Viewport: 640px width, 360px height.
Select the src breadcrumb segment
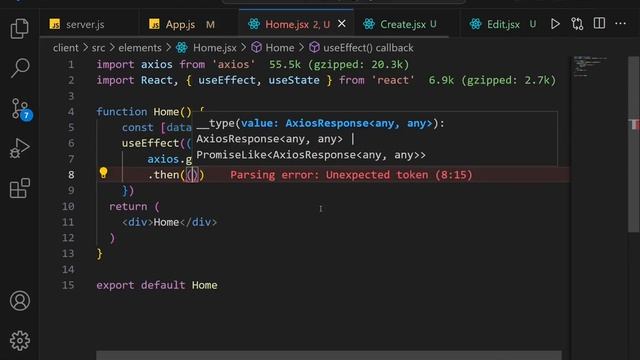point(98,48)
